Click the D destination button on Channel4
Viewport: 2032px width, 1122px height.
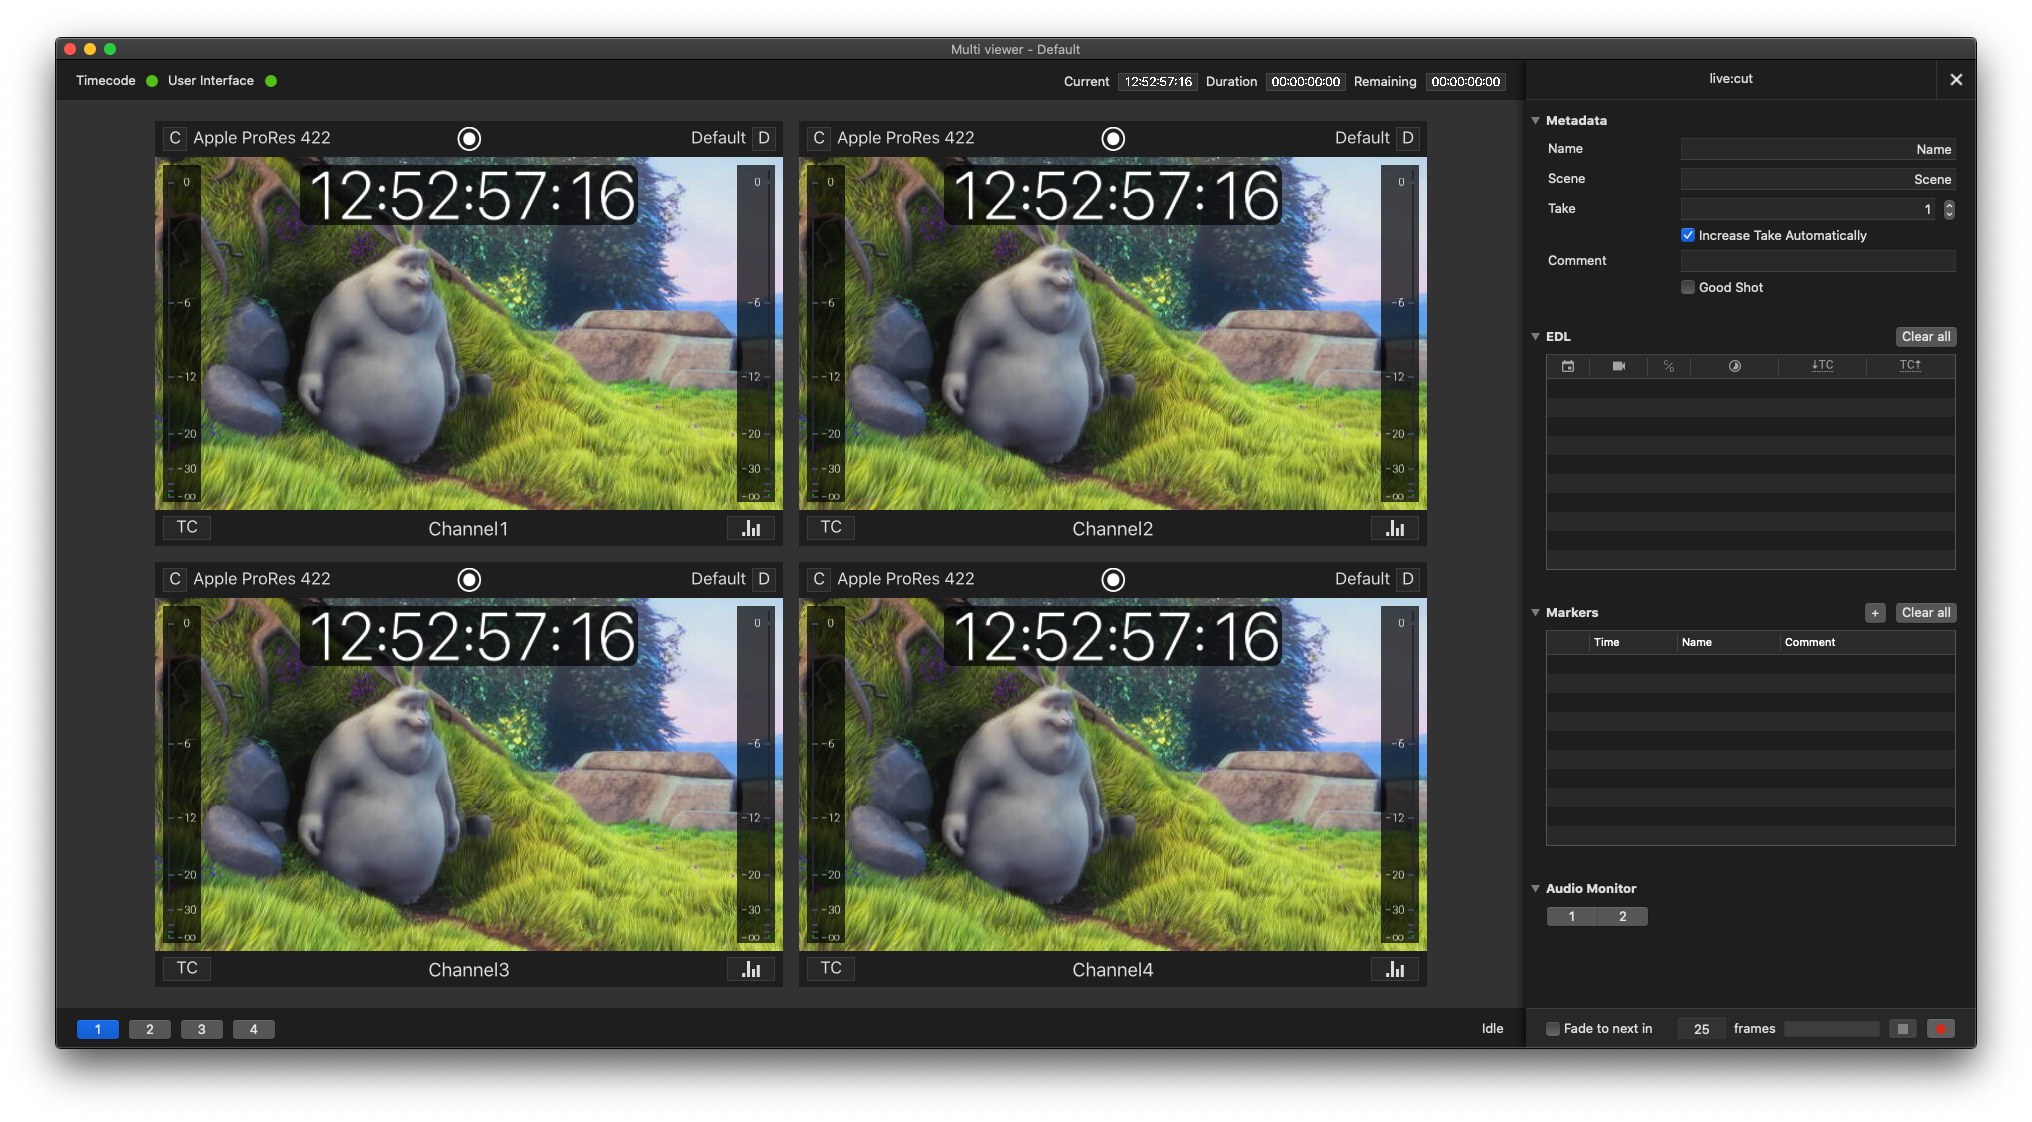(x=1408, y=579)
